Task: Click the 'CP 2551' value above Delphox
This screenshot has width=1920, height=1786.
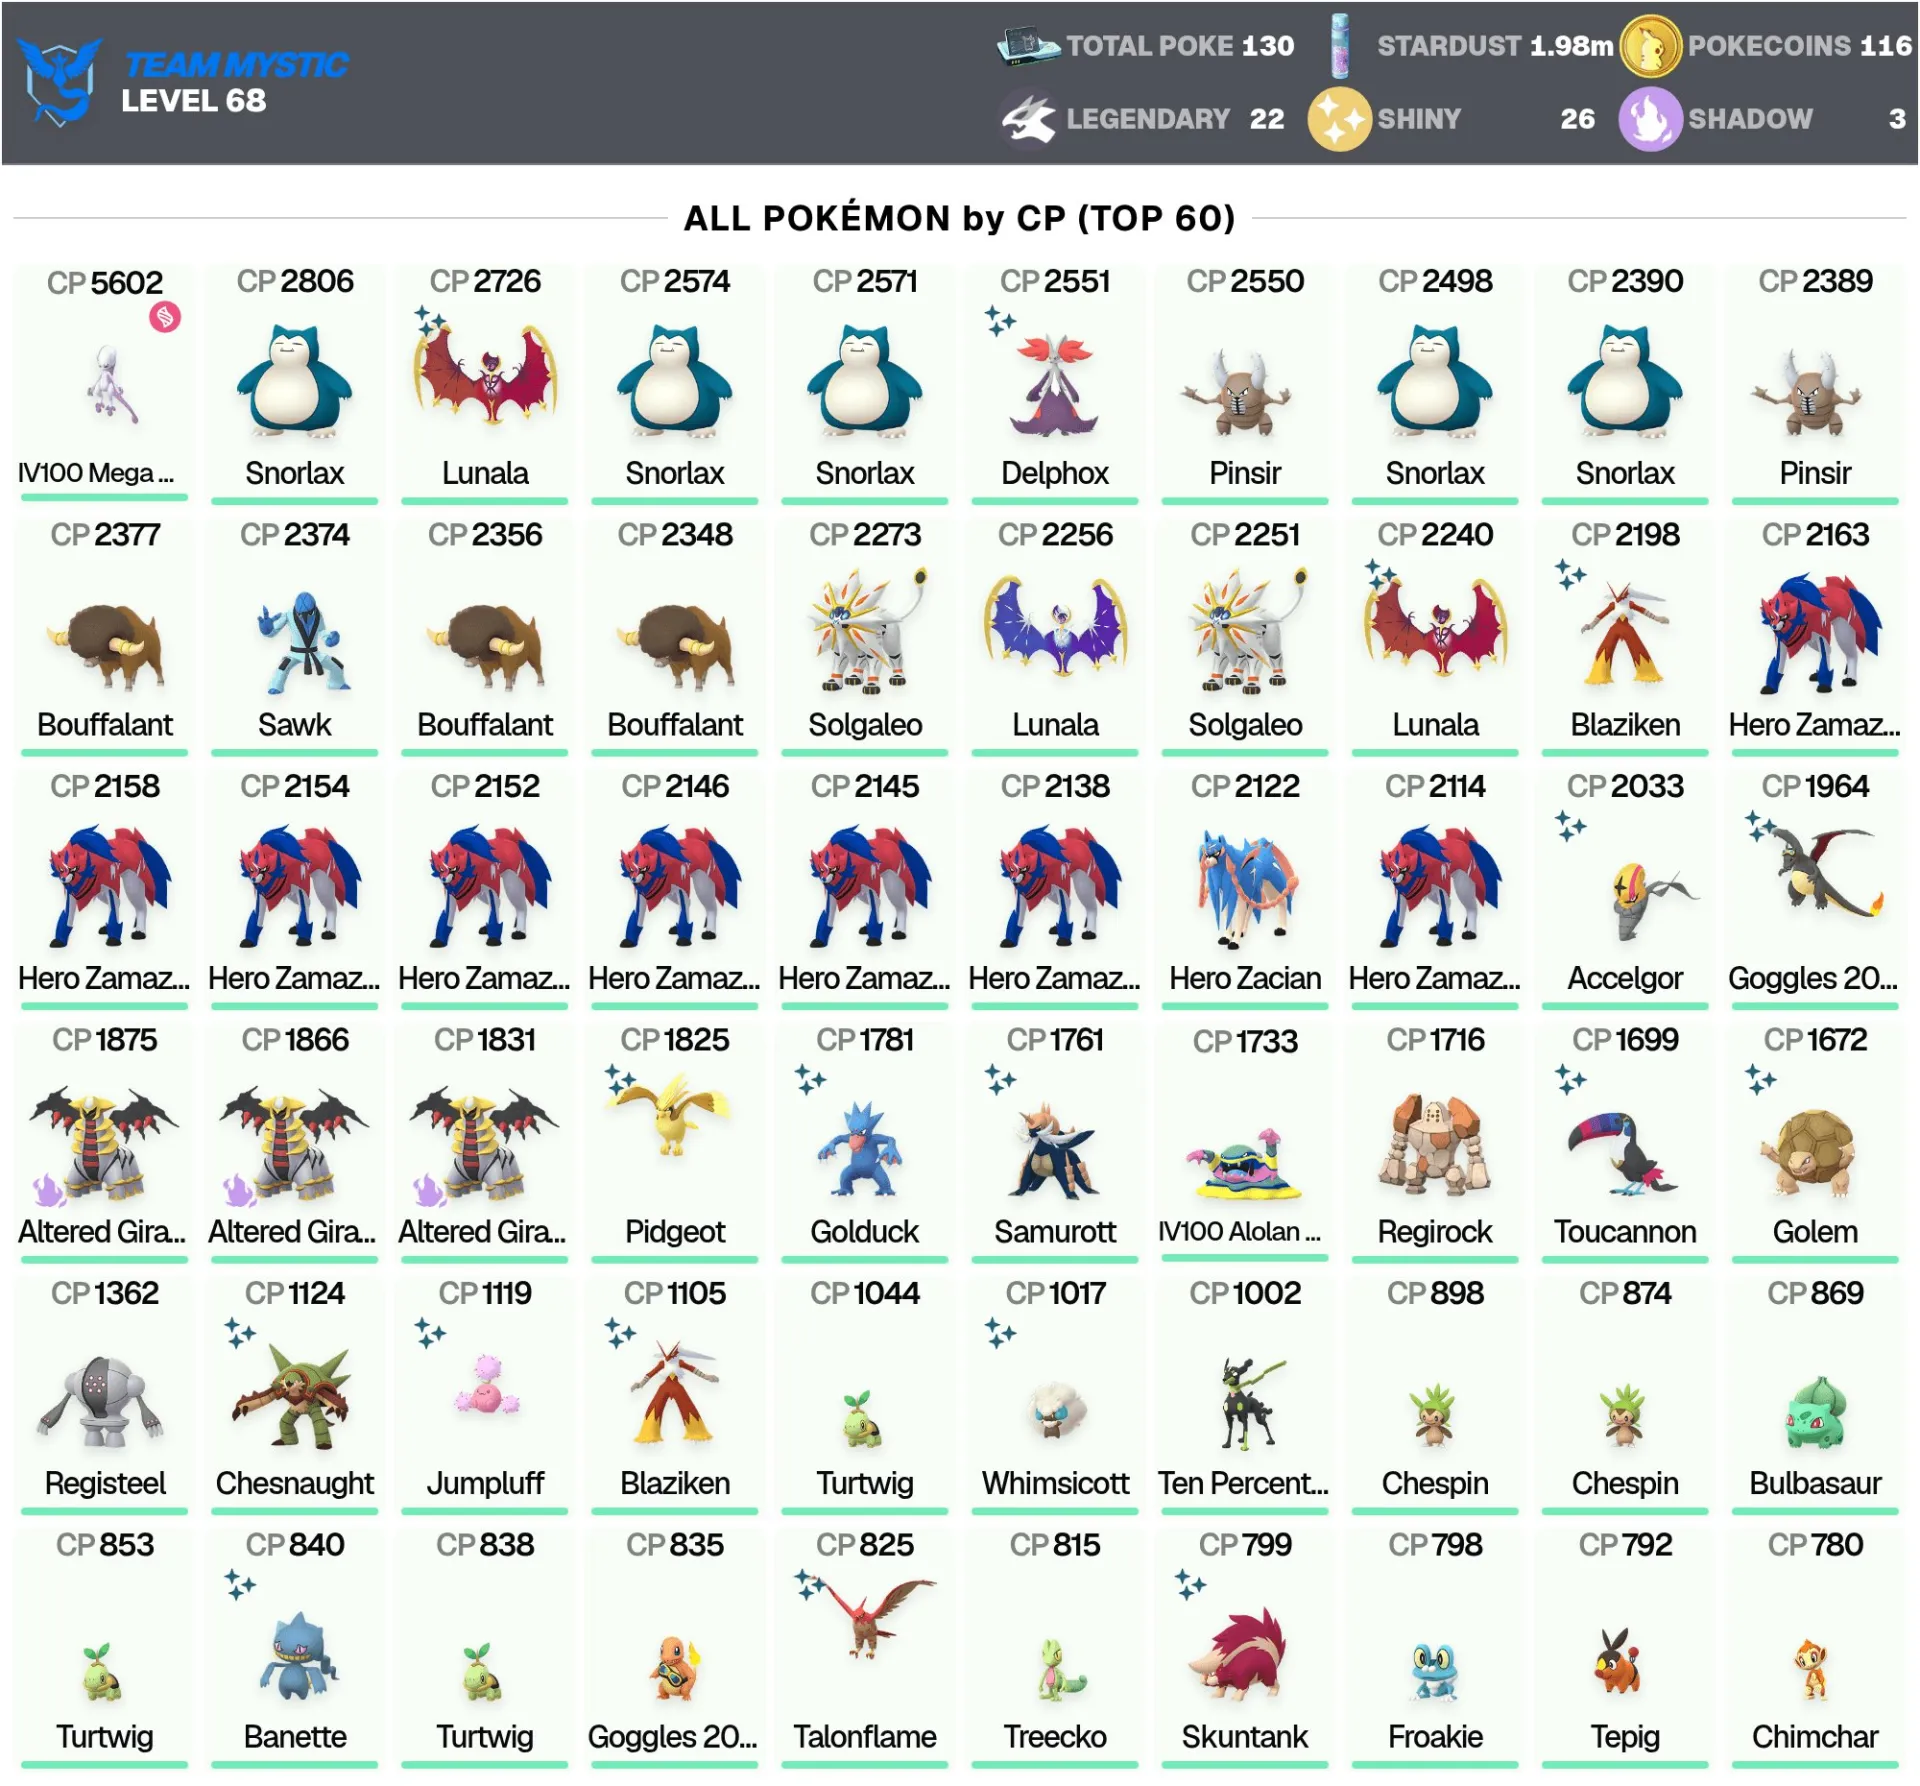Action: tap(1055, 281)
